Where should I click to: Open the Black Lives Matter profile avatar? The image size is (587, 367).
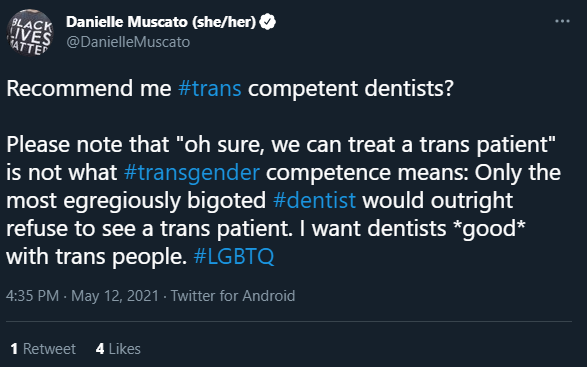coord(30,33)
